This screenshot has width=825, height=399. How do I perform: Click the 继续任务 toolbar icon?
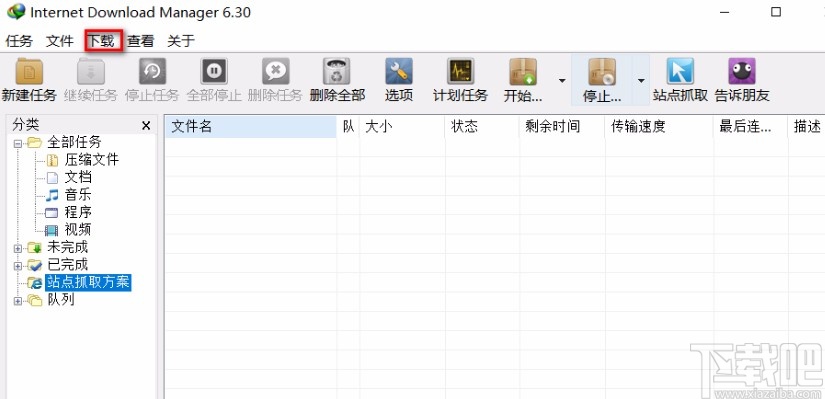(x=90, y=72)
